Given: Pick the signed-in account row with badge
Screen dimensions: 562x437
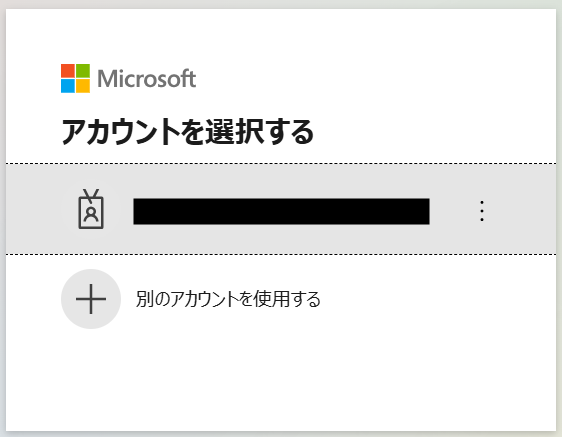Looking at the screenshot, I should tap(281, 209).
